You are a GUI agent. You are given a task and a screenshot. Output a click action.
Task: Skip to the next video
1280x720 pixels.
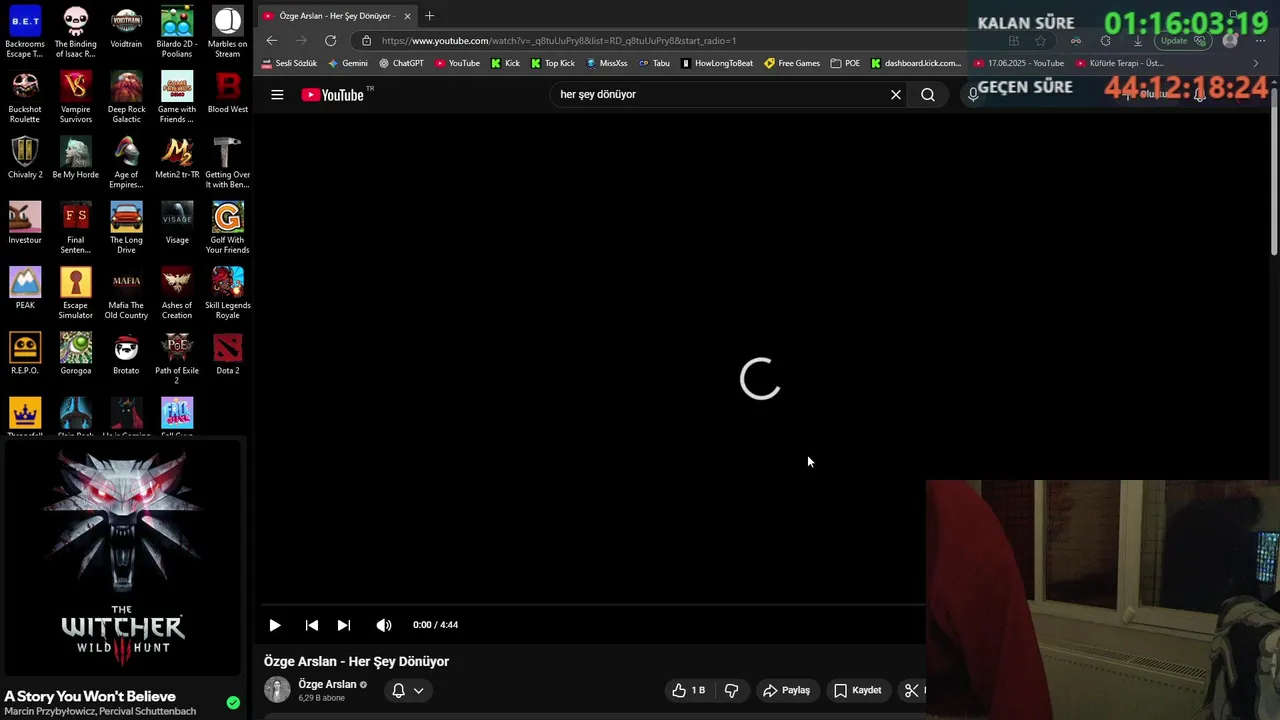(344, 625)
